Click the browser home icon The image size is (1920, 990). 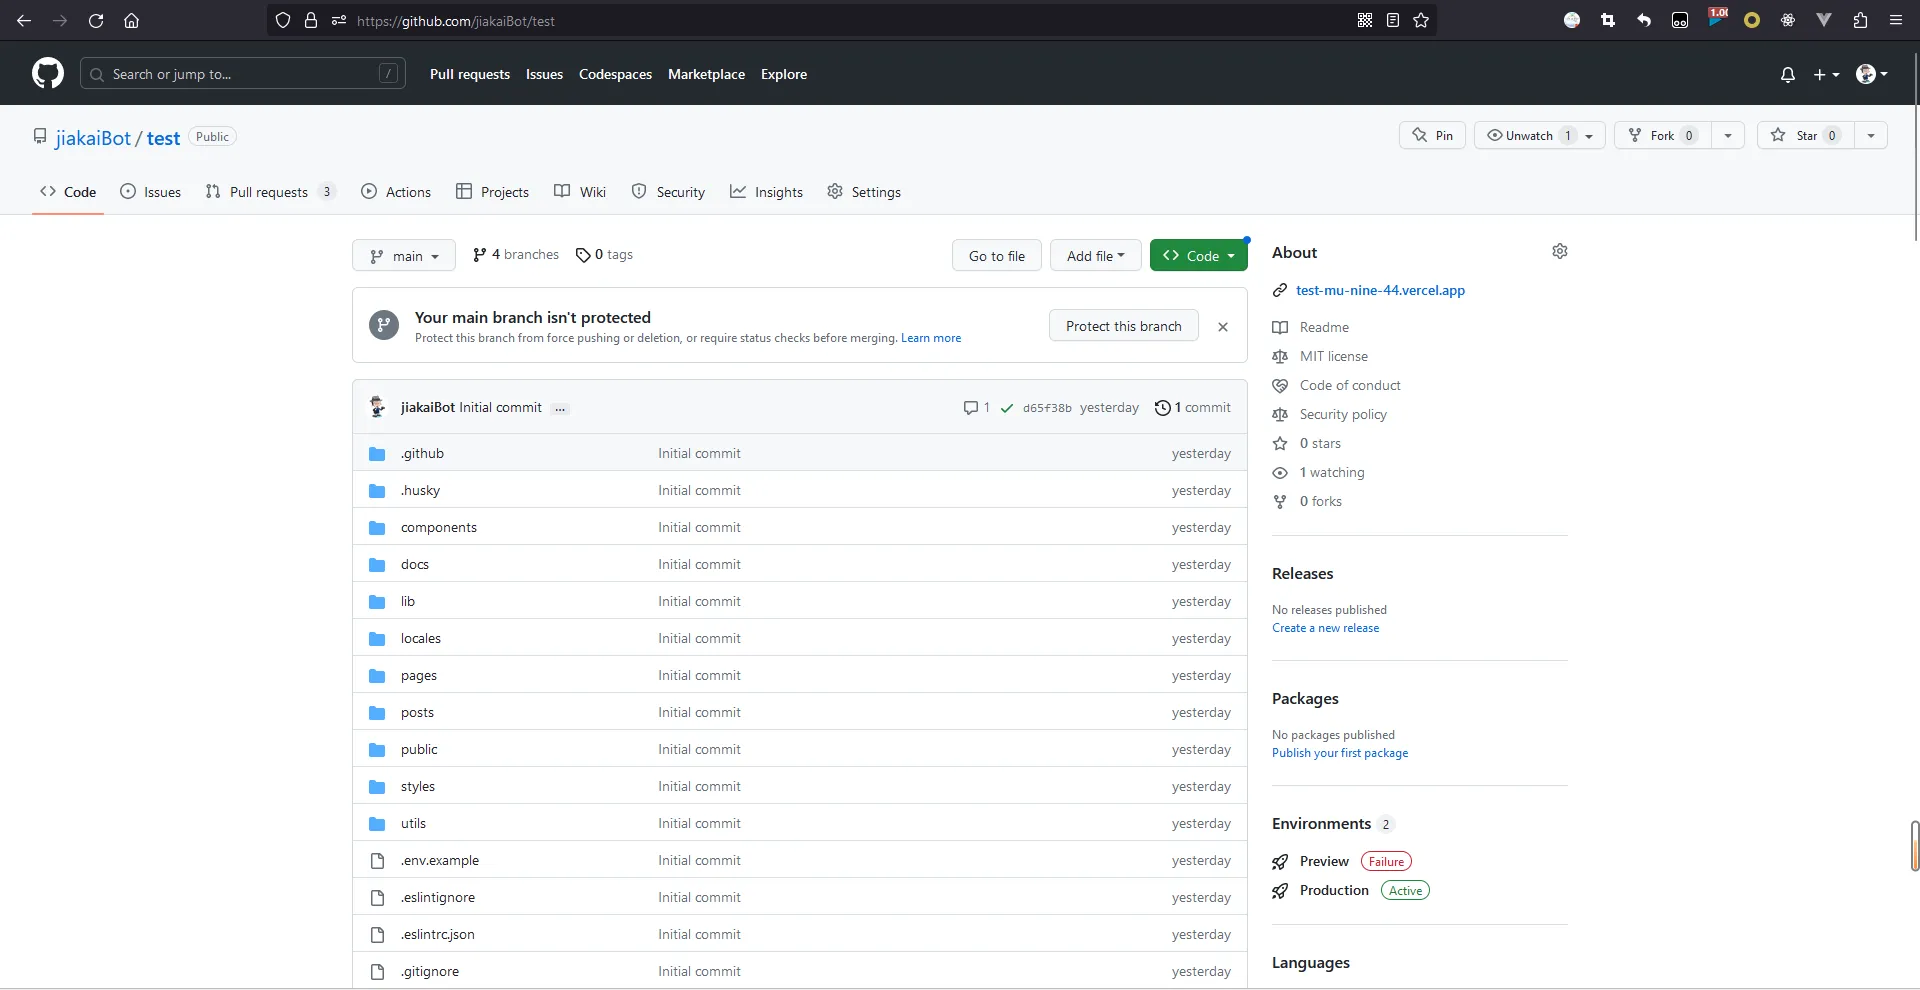(x=131, y=20)
